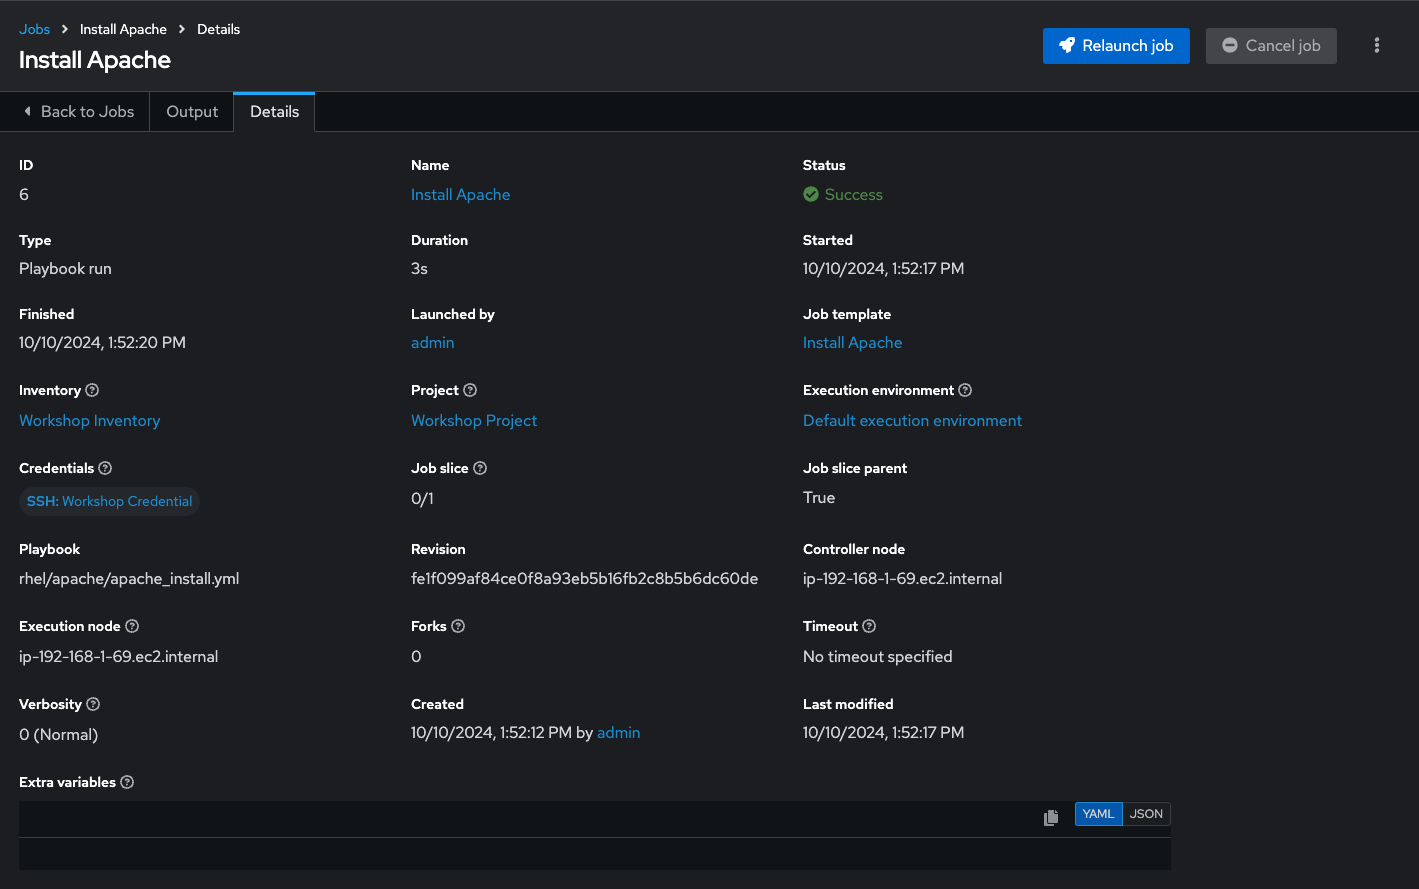
Task: Open the Workshop Project link
Action: pos(474,421)
